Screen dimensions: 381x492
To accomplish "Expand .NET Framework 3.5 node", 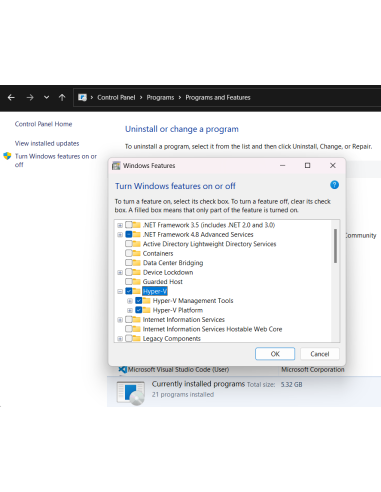I will click(x=120, y=225).
